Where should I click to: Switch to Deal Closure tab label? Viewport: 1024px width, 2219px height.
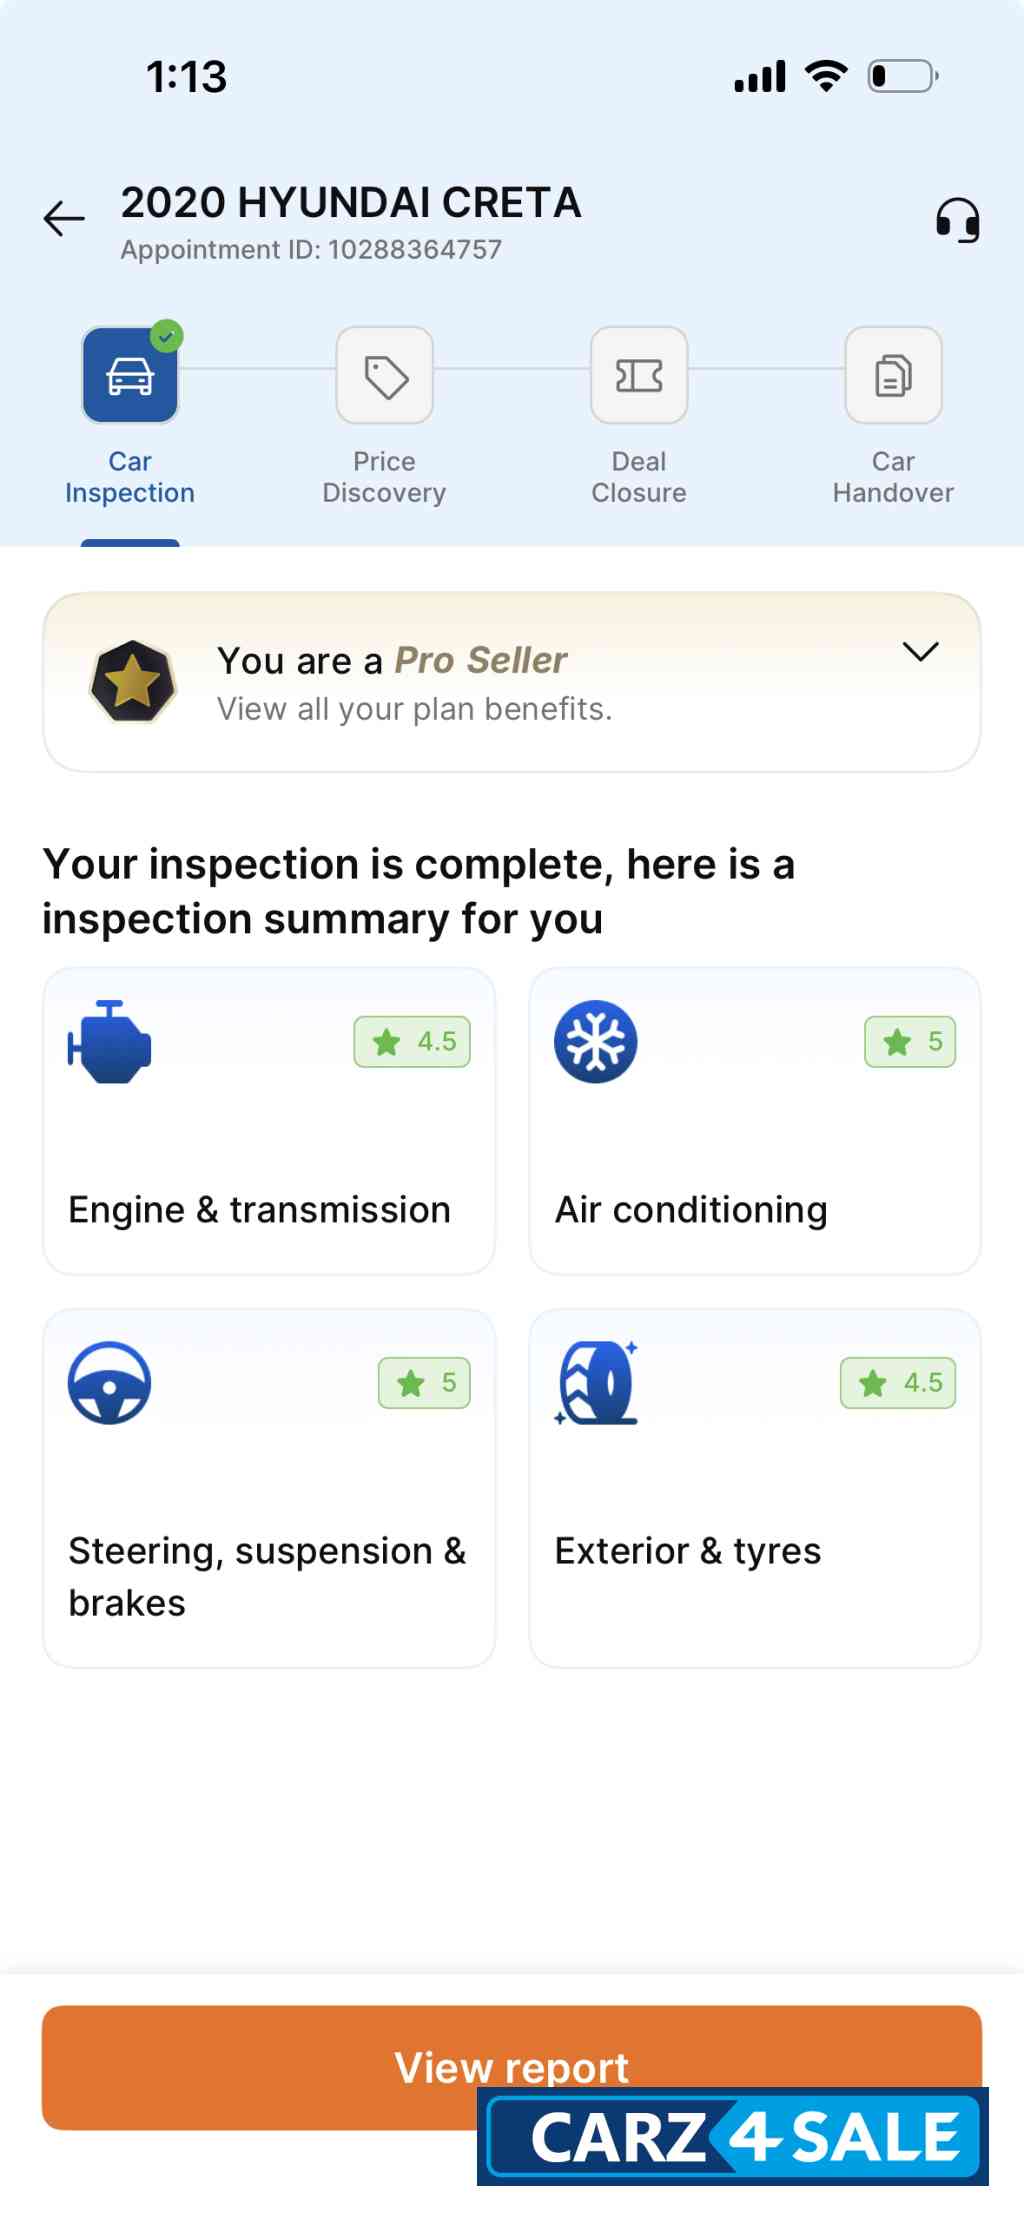[639, 477]
